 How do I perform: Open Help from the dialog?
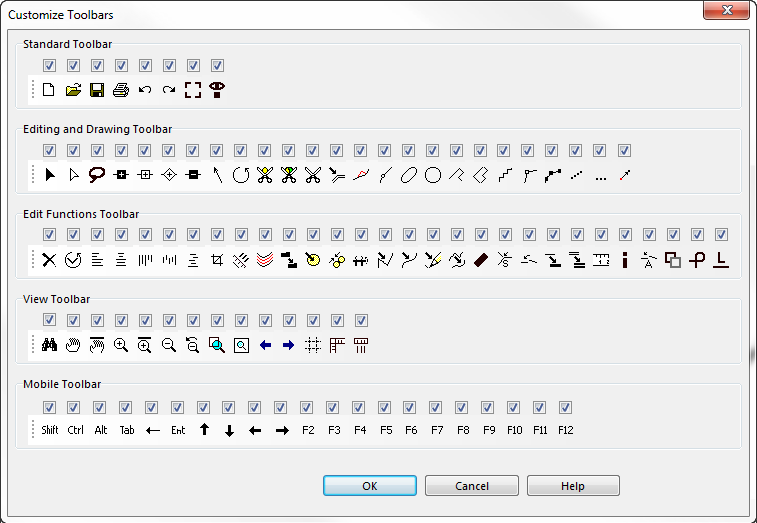click(573, 485)
